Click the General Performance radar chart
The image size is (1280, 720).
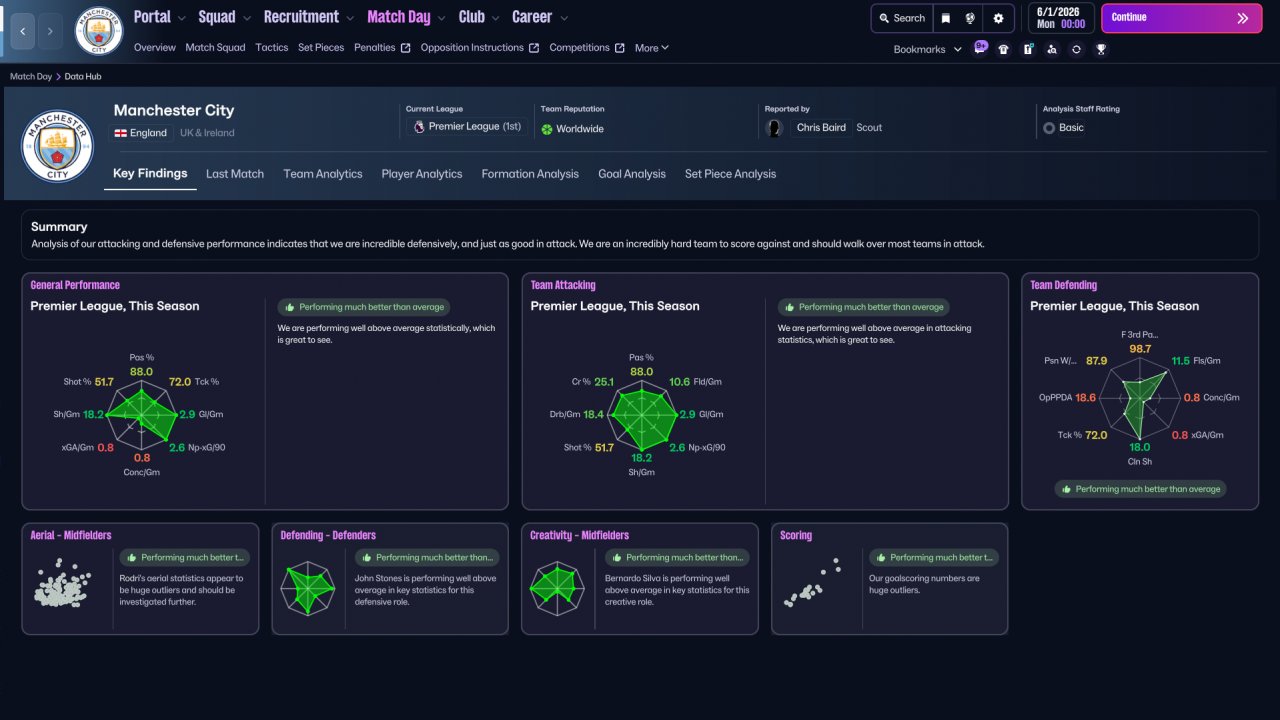[141, 414]
